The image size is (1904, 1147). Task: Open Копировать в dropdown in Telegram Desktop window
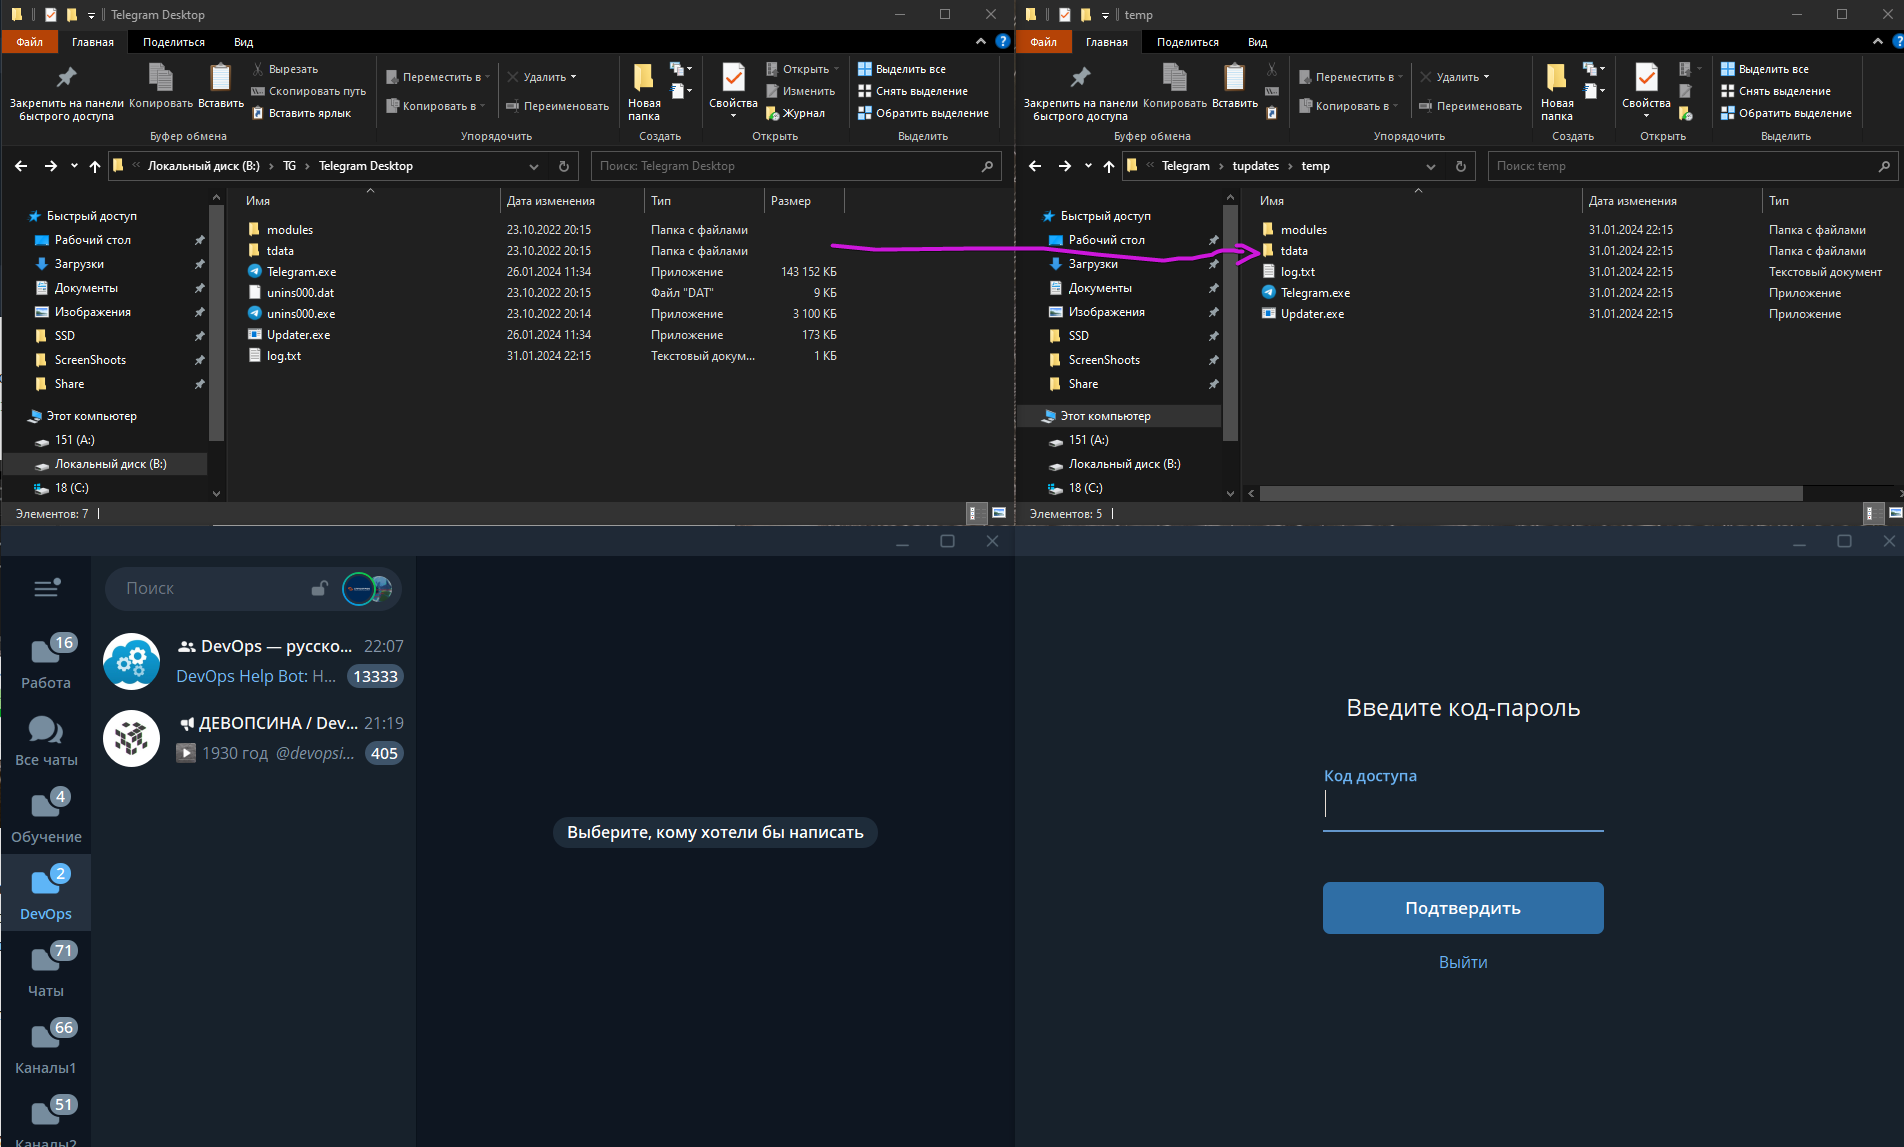click(x=436, y=106)
